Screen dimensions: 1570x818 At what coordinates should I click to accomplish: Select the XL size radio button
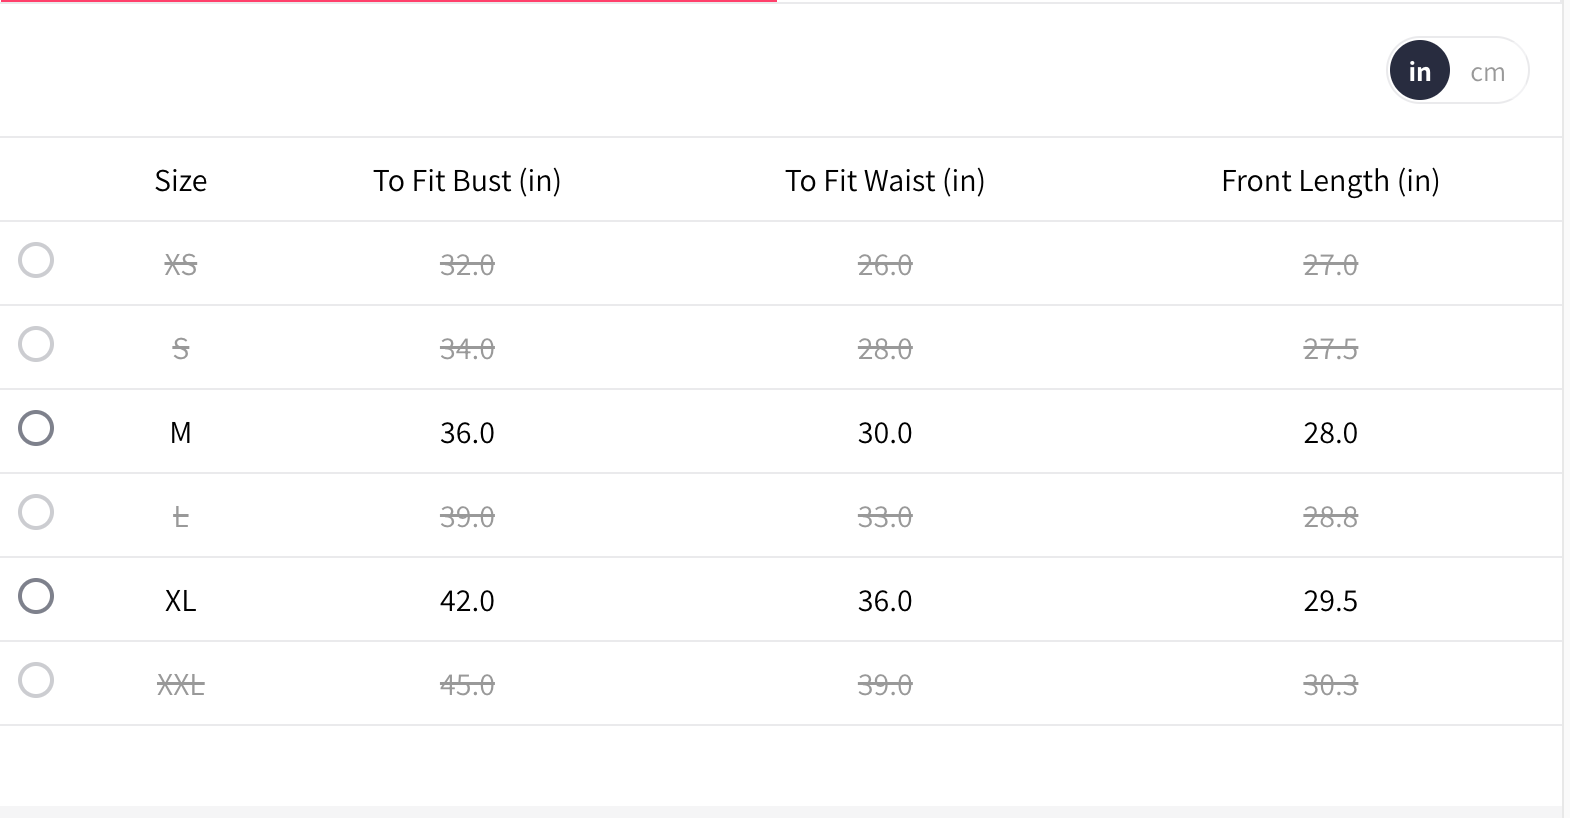point(36,596)
